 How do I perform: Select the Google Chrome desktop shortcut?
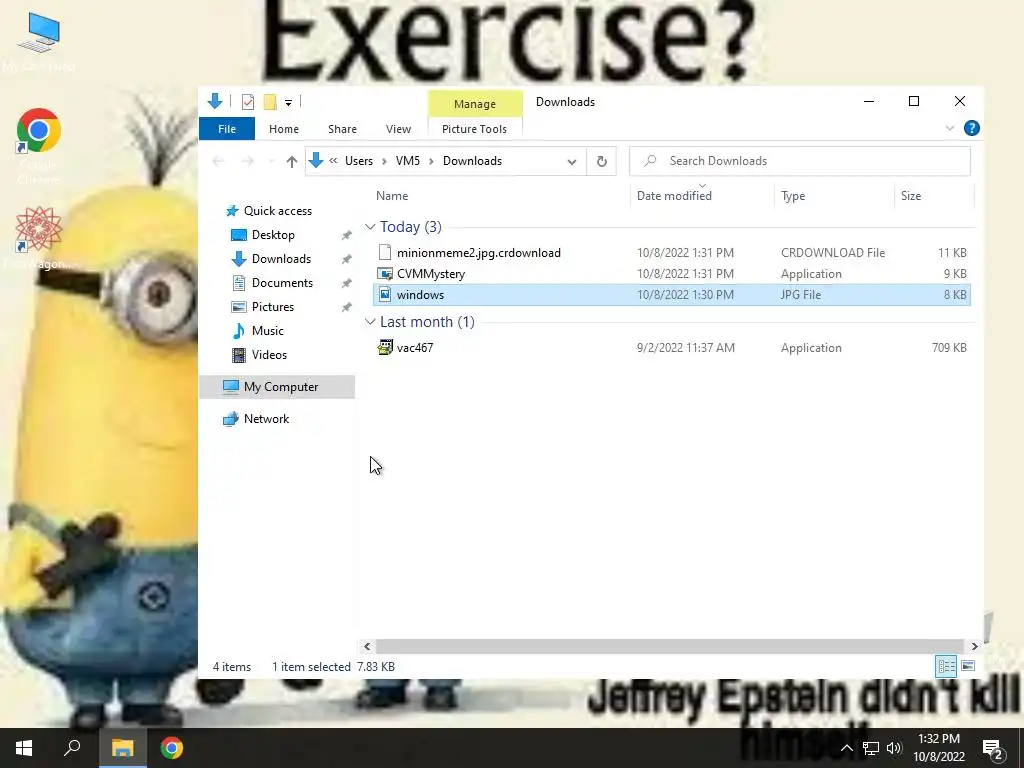point(39,147)
